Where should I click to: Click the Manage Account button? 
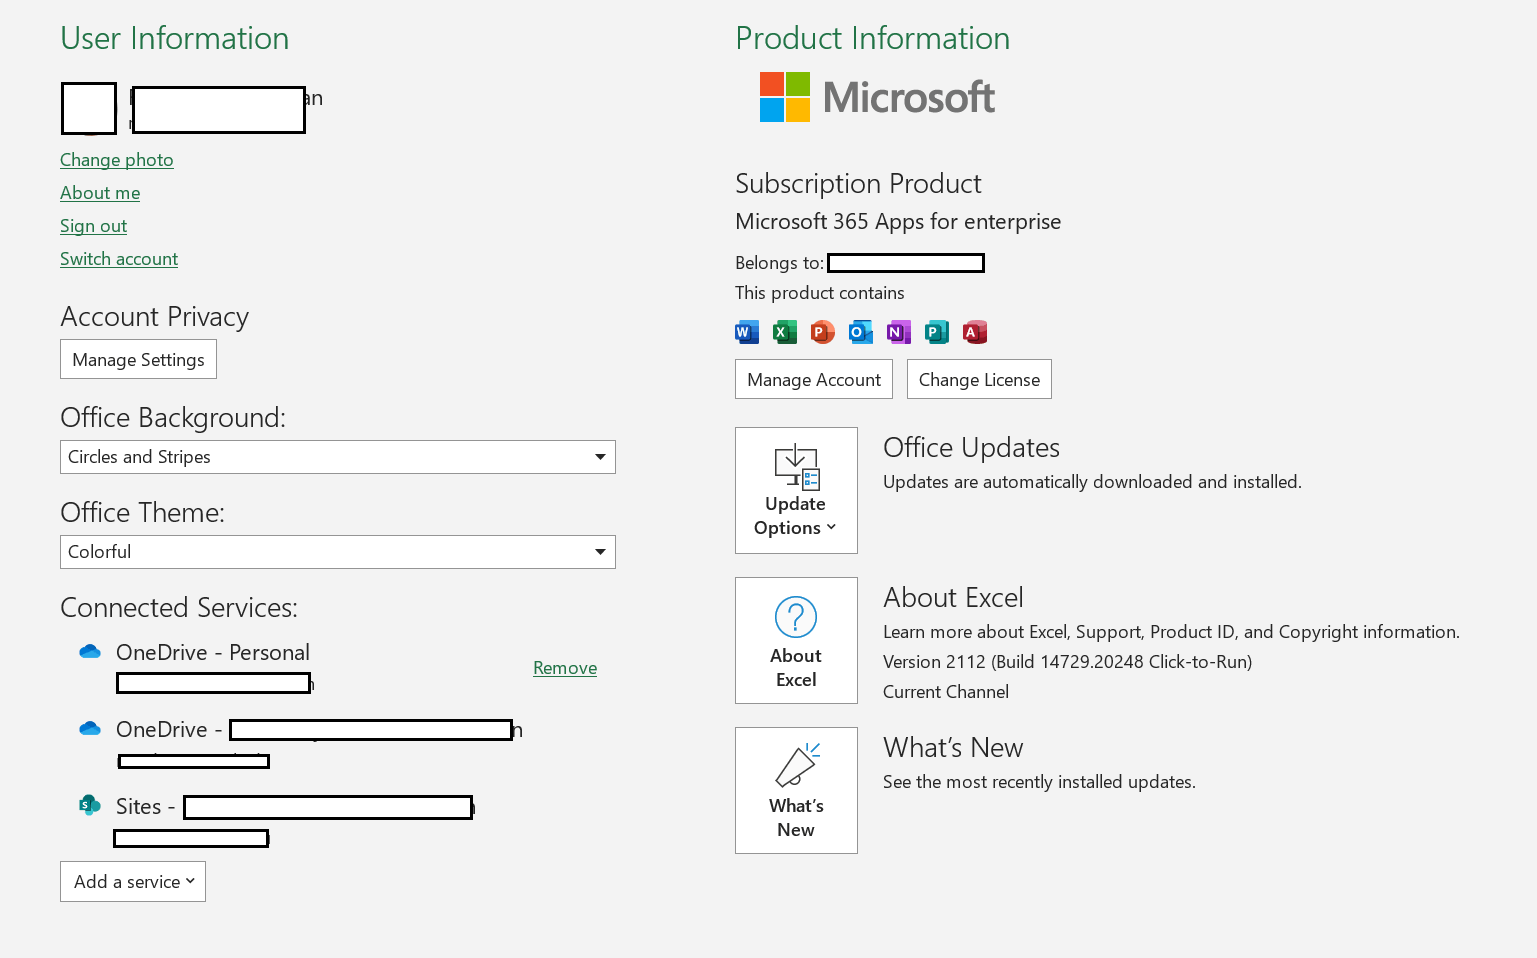814,379
